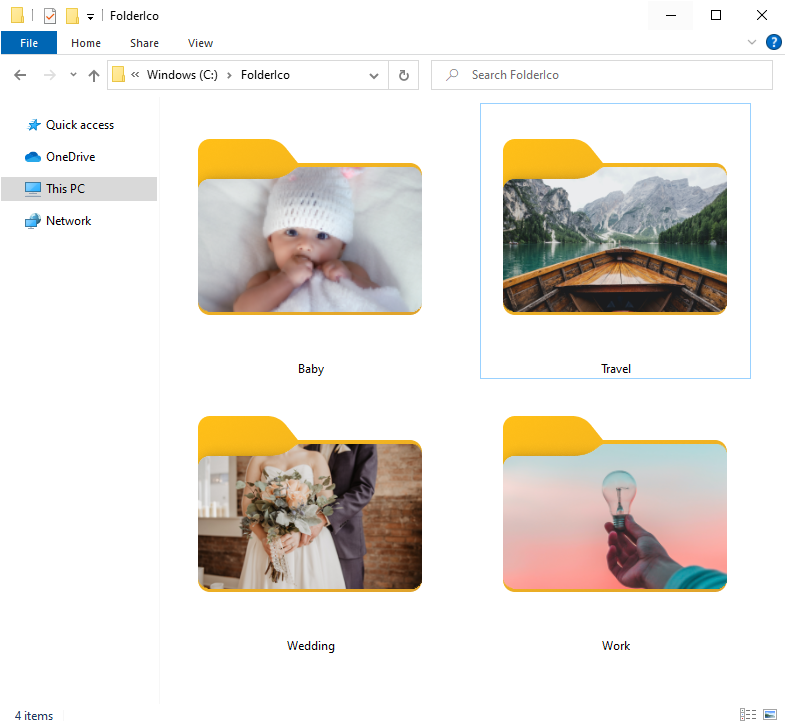Click the double chevron before Windows (C:)
786x728 pixels.
click(x=135, y=75)
